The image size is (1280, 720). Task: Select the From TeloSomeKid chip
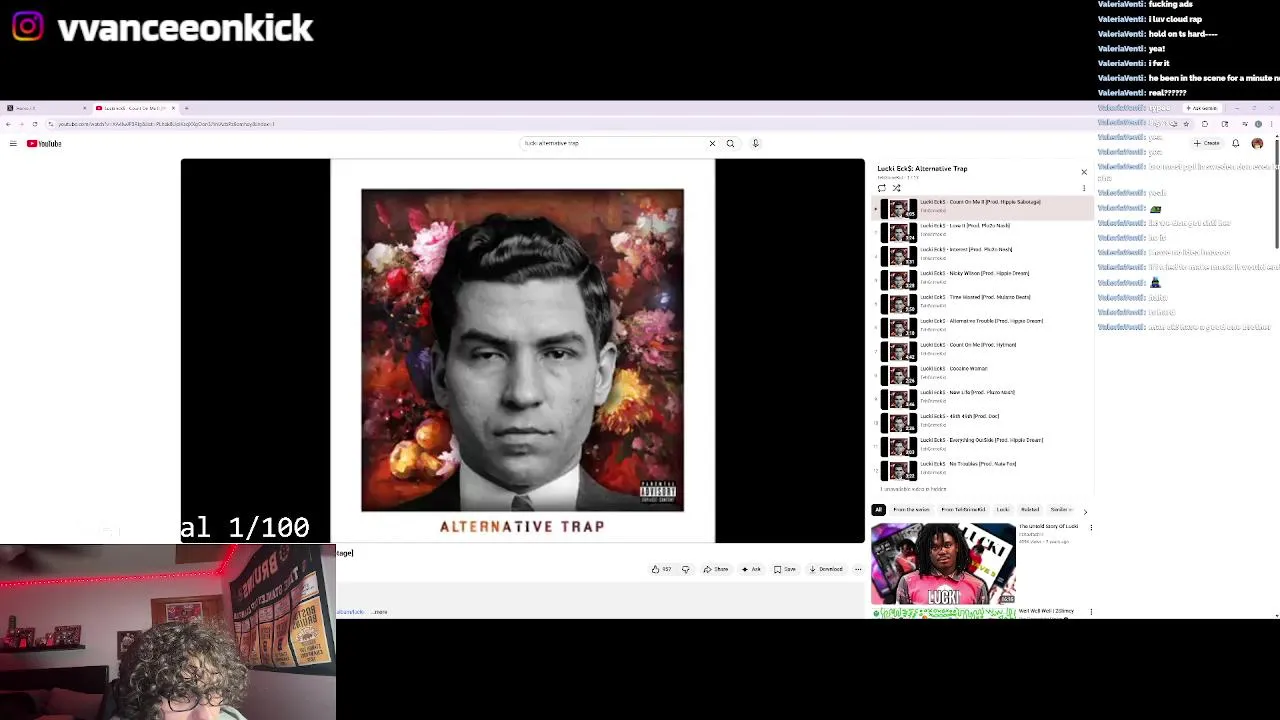tap(963, 510)
